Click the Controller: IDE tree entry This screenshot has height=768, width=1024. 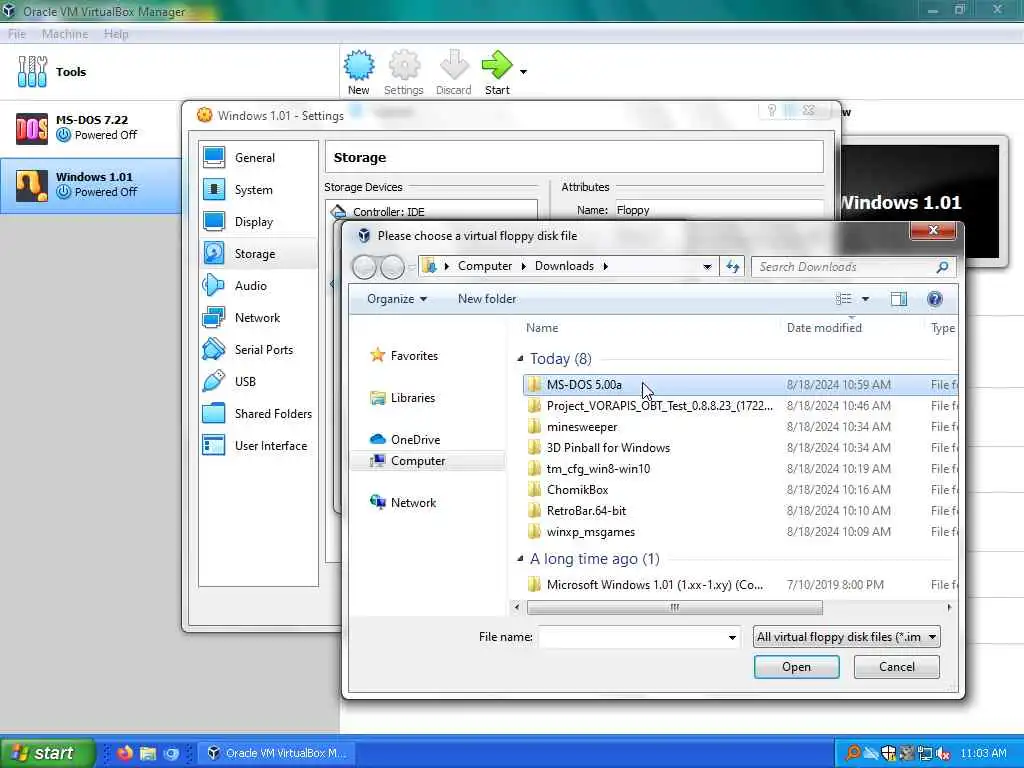(389, 212)
